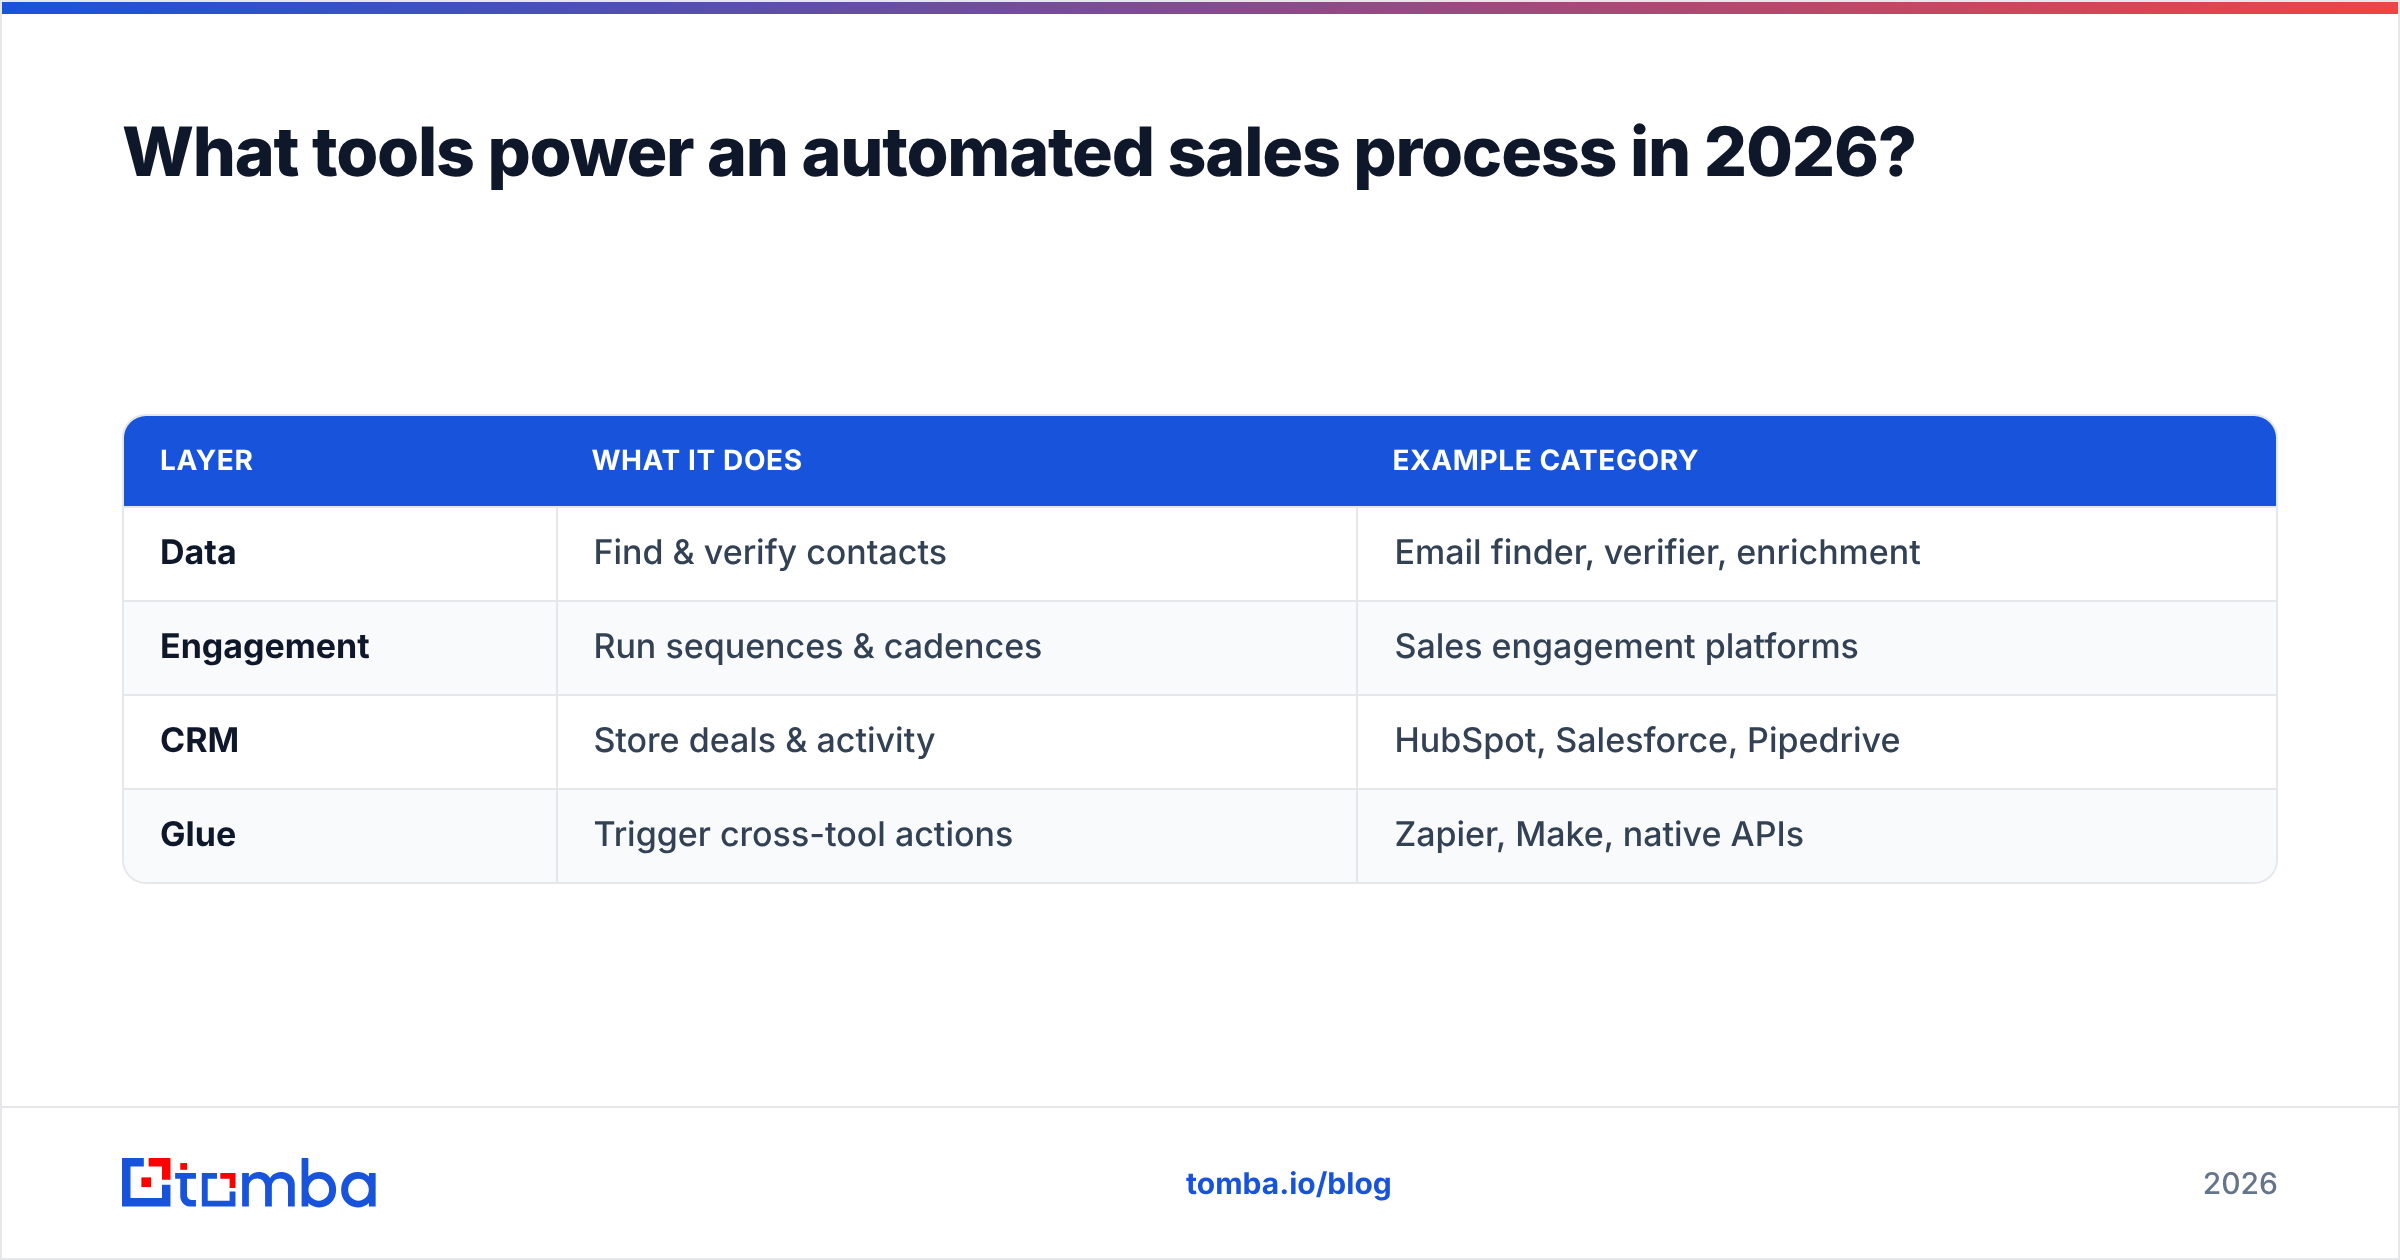Click the Tomba logo
2400x1260 pixels.
coord(249,1183)
